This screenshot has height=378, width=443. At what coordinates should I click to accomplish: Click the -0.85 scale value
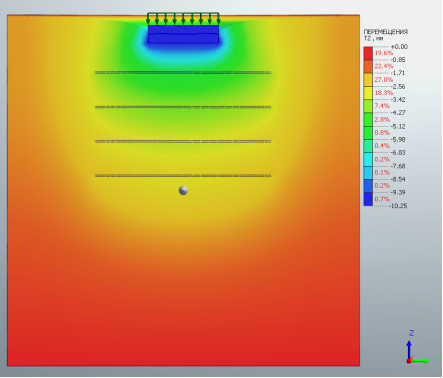click(x=398, y=60)
